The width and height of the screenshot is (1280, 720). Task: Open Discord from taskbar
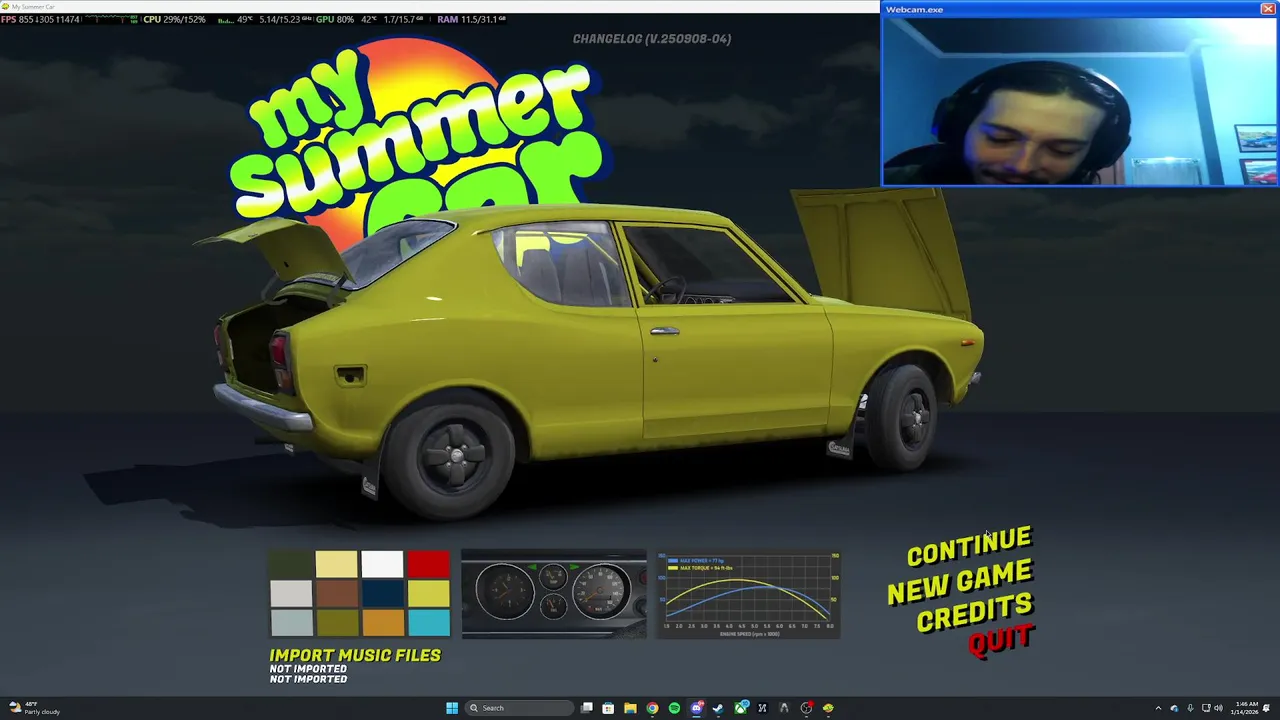click(x=697, y=708)
